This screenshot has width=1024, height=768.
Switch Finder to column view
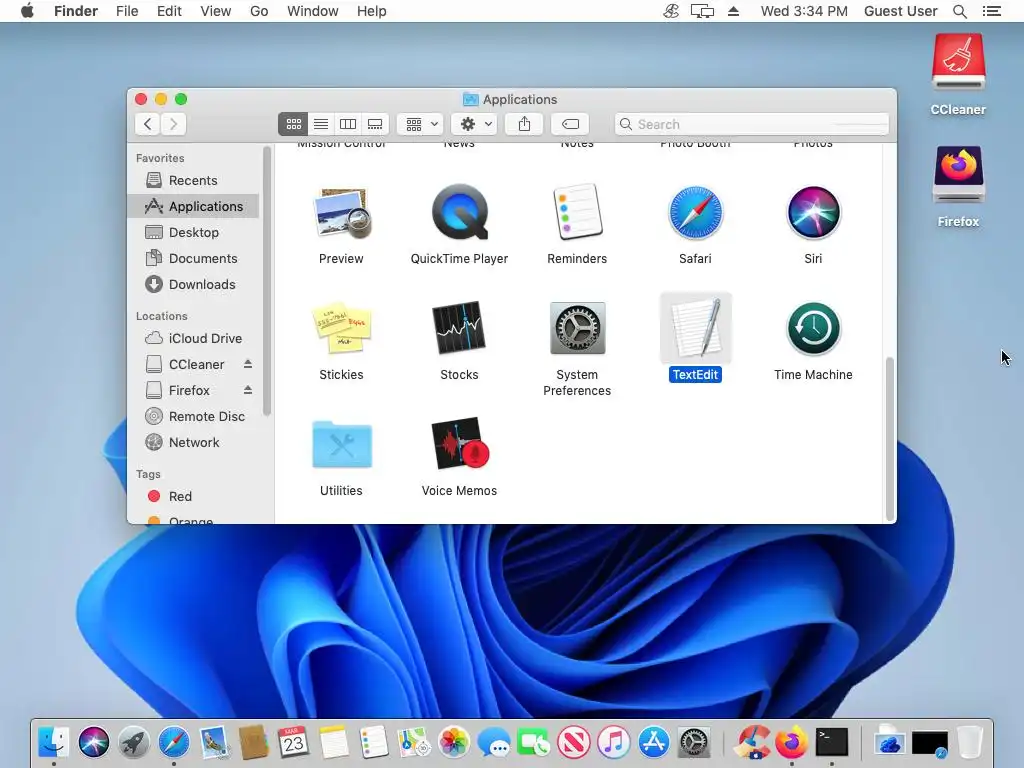(348, 124)
